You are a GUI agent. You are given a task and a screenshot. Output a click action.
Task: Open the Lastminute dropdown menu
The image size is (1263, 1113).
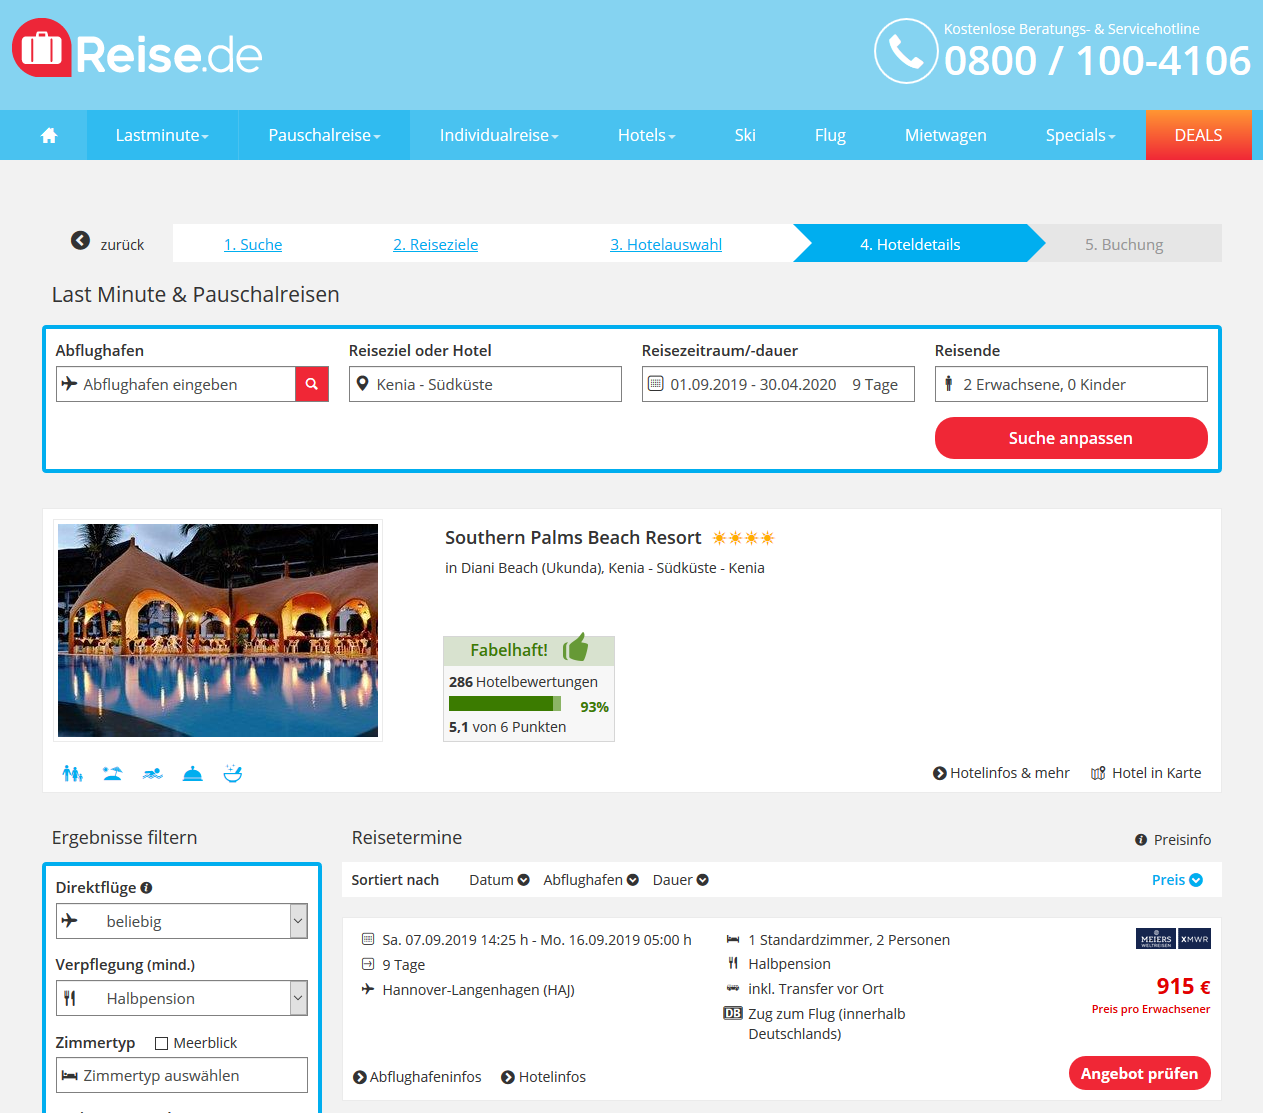[x=162, y=135]
